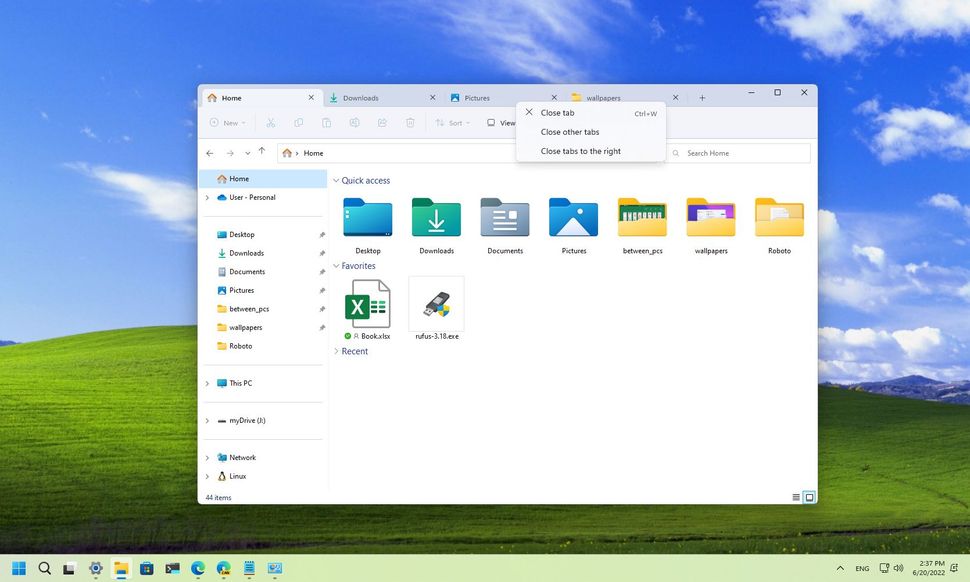
Task: Click the Rename icon in the toolbar
Action: tap(354, 122)
